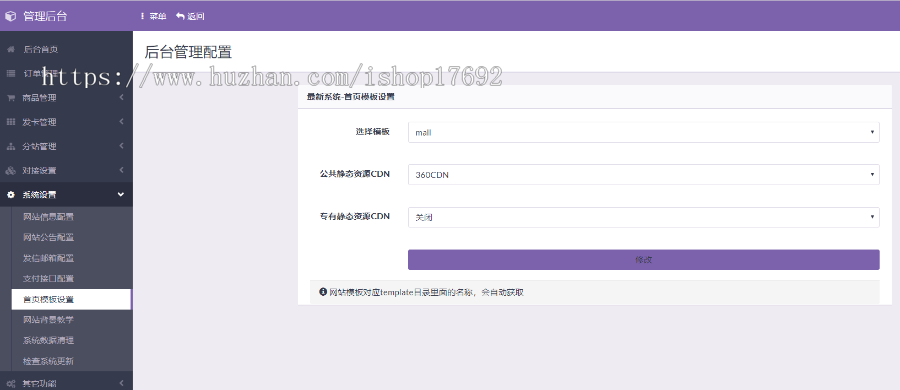900x390 pixels.
Task: Click the 公共静态资源CDN field label
Action: coord(355,174)
